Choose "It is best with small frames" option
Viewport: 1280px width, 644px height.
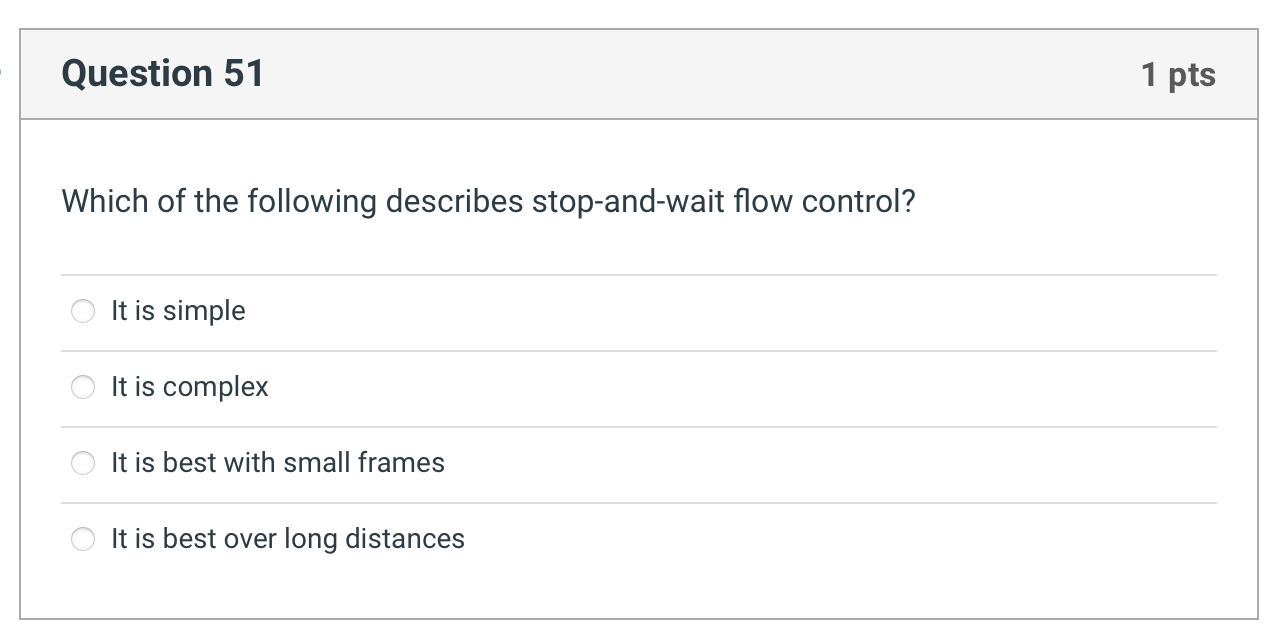(x=83, y=463)
